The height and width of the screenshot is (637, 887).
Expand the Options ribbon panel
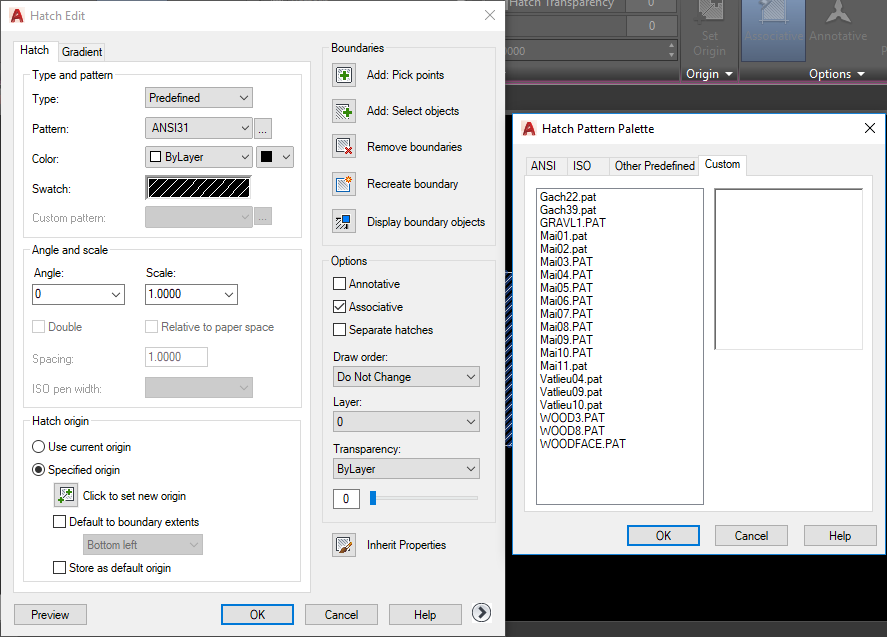836,74
